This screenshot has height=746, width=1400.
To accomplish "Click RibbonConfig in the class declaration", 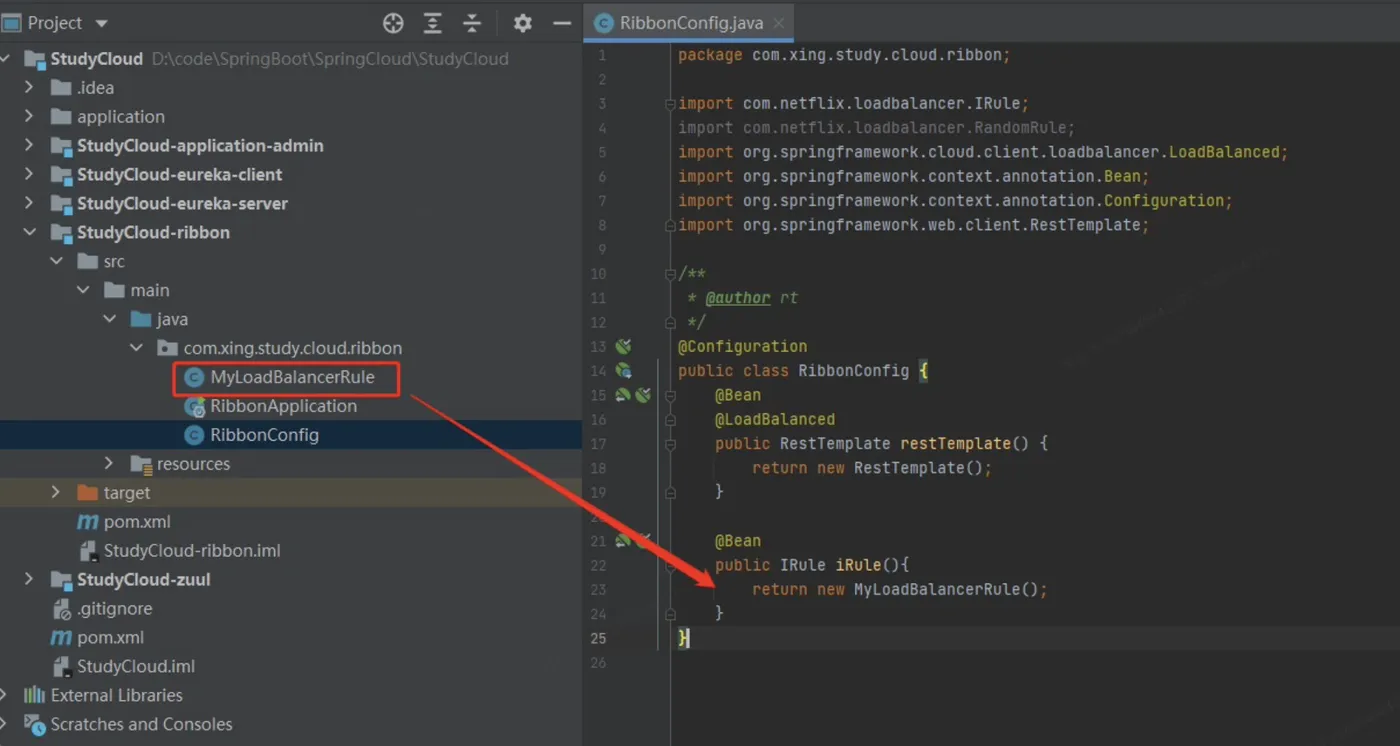I will pyautogui.click(x=854, y=371).
